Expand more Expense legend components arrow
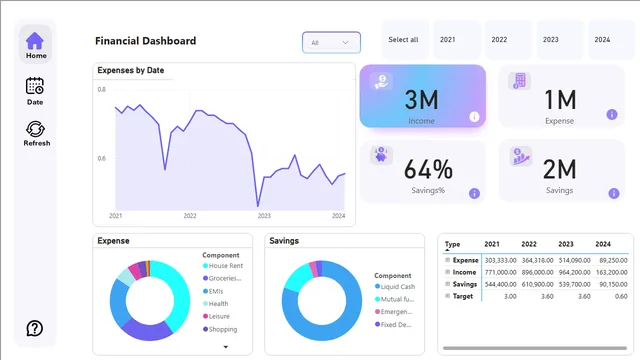640x360 pixels. pyautogui.click(x=225, y=347)
